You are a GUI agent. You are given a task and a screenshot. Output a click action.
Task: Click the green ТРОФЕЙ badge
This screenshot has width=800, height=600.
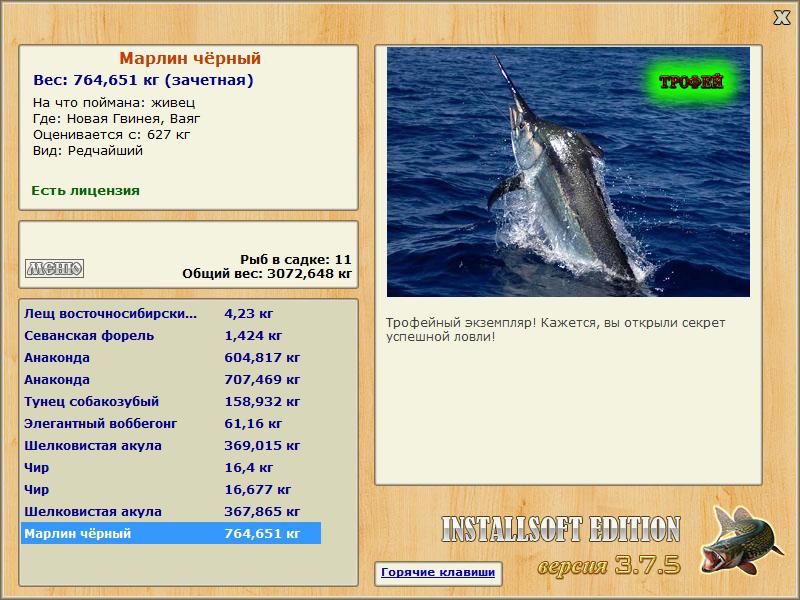(x=691, y=82)
